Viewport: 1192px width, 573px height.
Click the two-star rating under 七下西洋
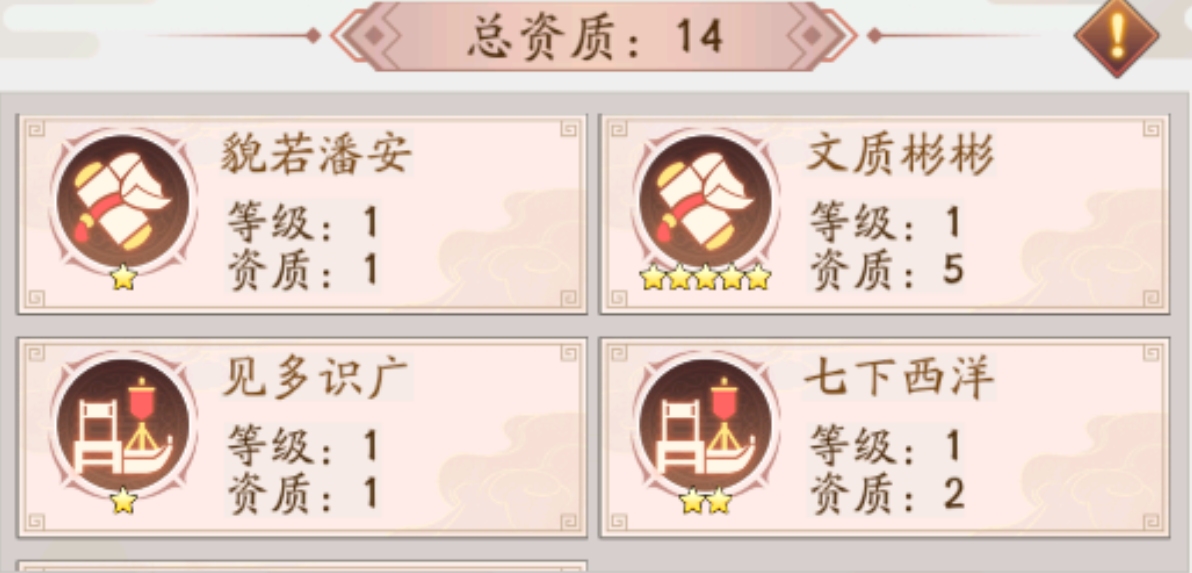705,501
